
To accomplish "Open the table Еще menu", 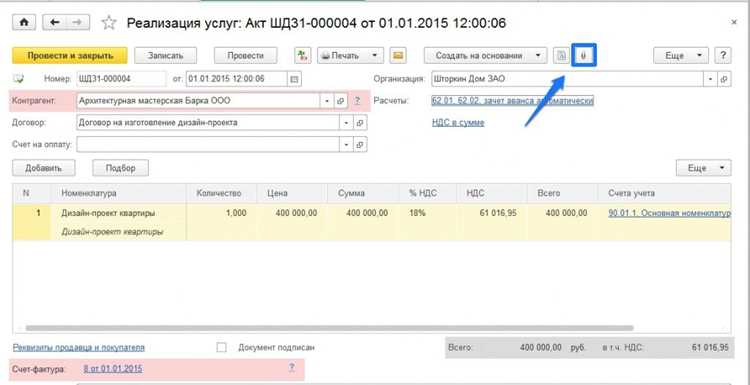I will point(703,168).
